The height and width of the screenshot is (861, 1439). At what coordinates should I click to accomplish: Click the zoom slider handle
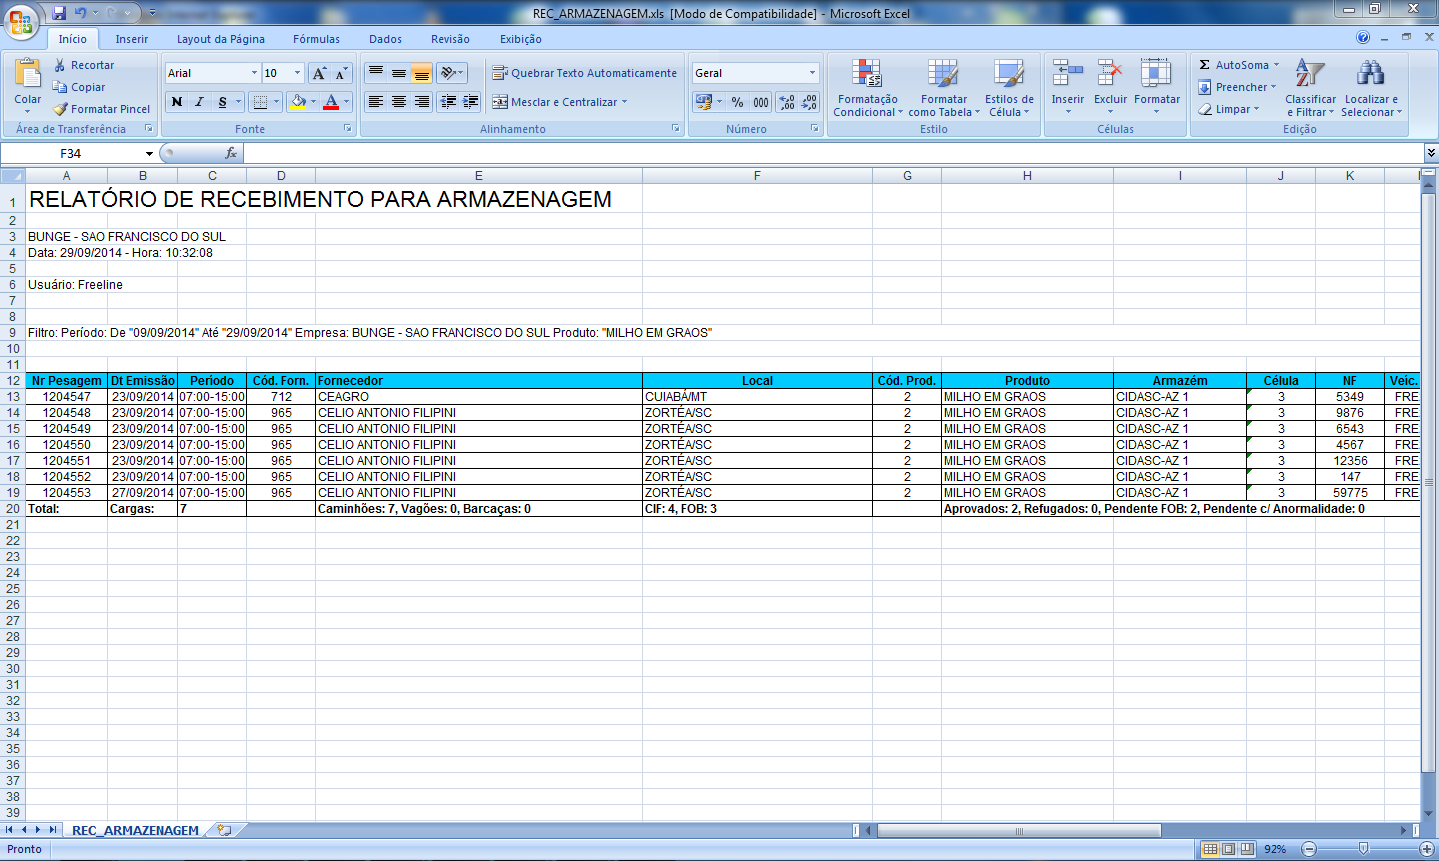[1363, 849]
